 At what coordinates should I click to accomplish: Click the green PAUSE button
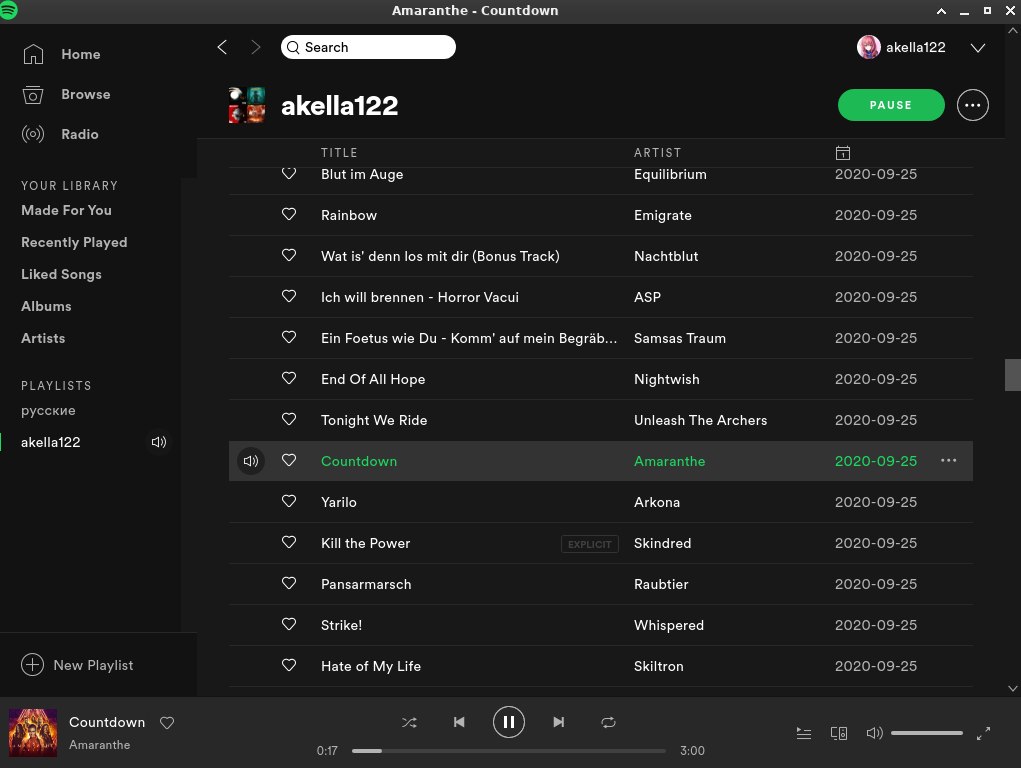click(x=891, y=105)
